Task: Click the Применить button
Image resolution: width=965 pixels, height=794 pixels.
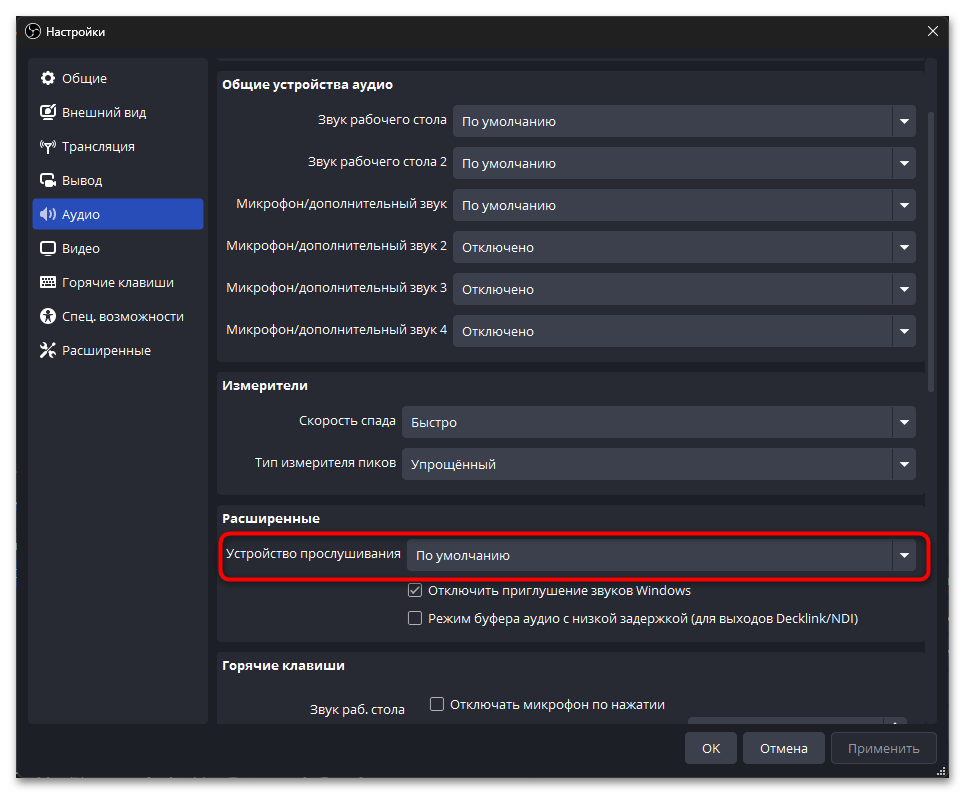Action: click(884, 748)
